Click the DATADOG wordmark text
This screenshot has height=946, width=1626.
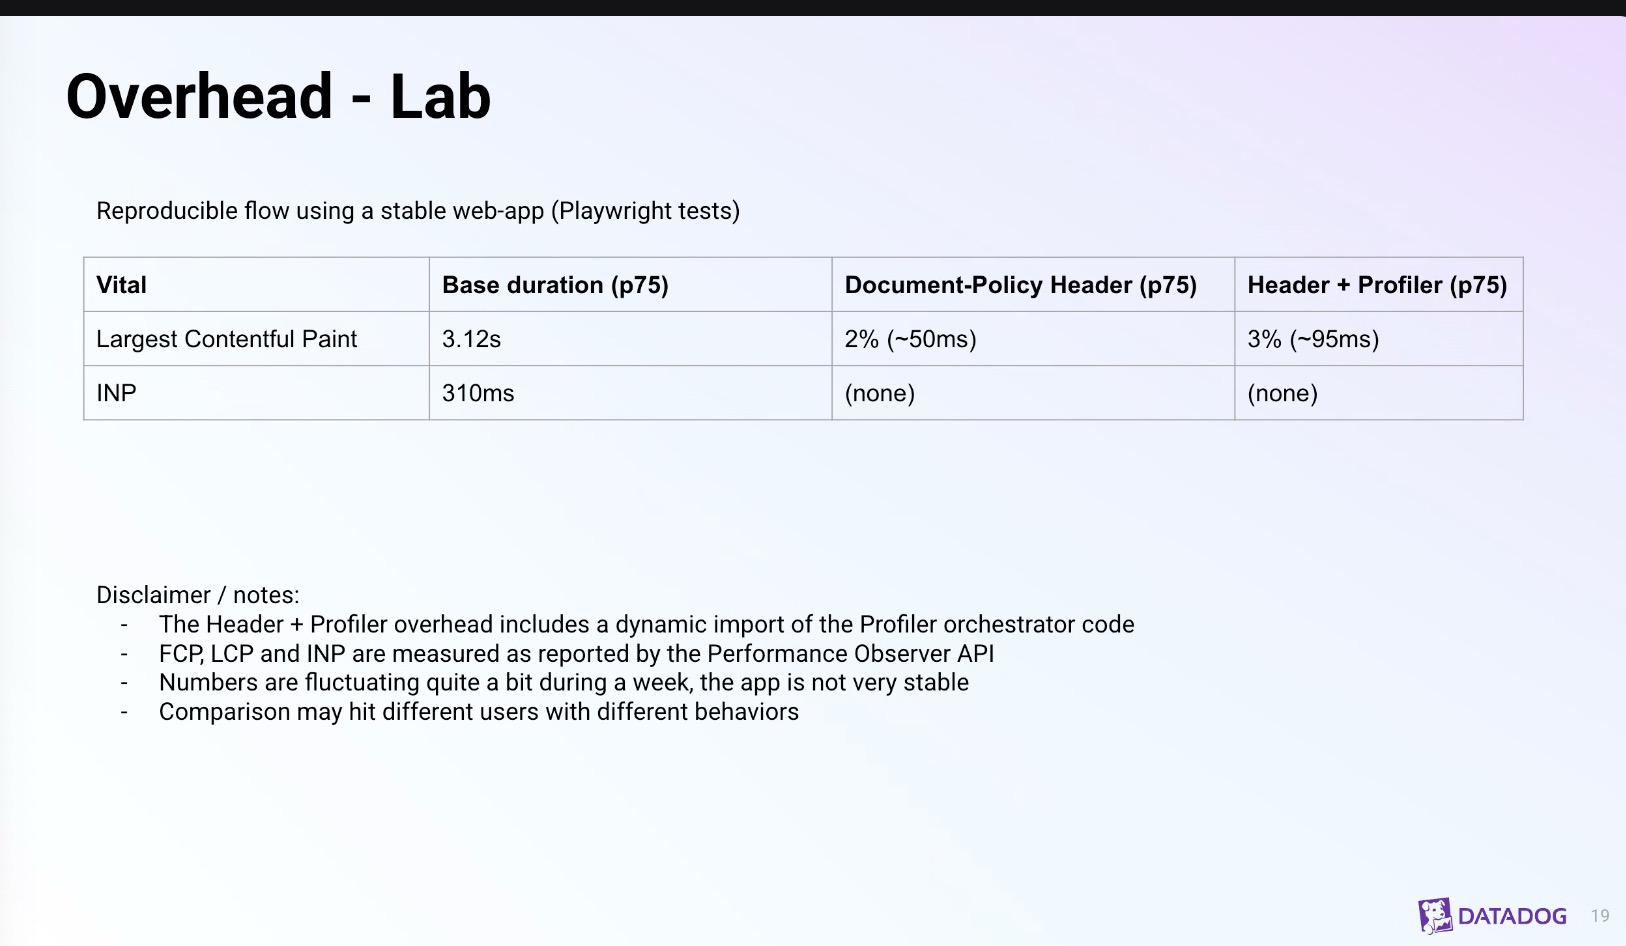click(x=1512, y=916)
